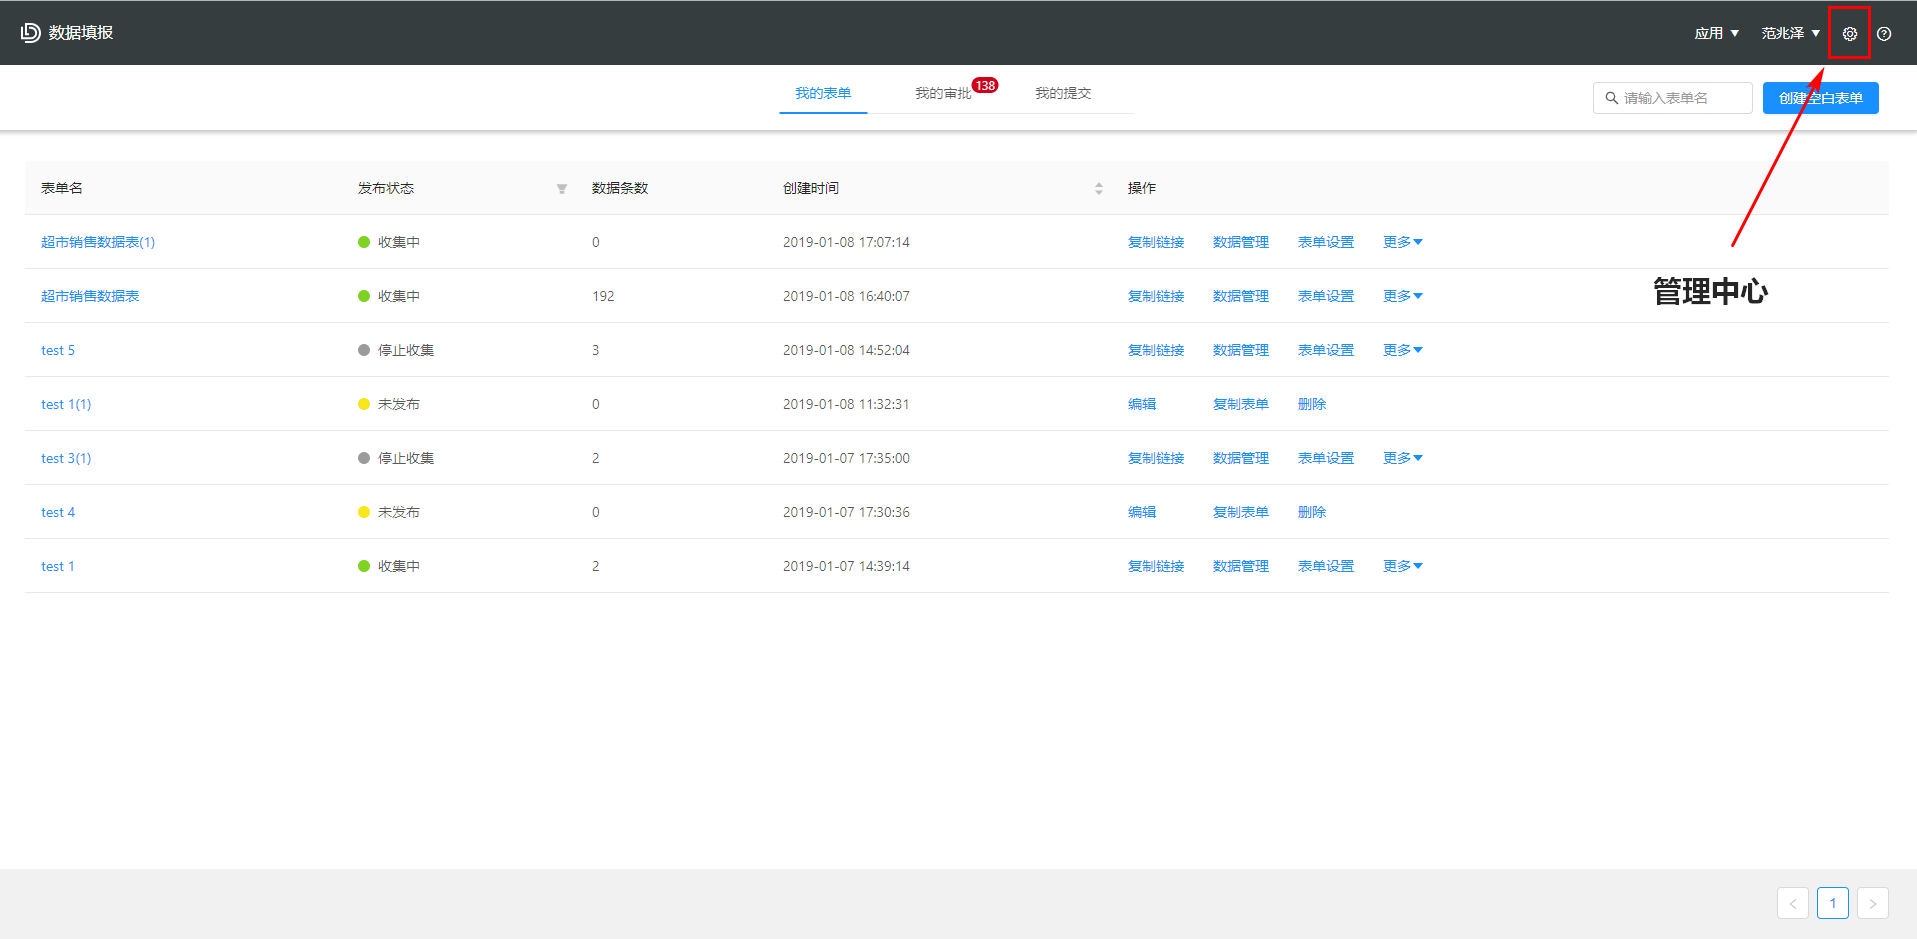Screen dimensions: 1917x939
Task: Sort by 创建时间 using sort arrows
Action: pos(1099,188)
